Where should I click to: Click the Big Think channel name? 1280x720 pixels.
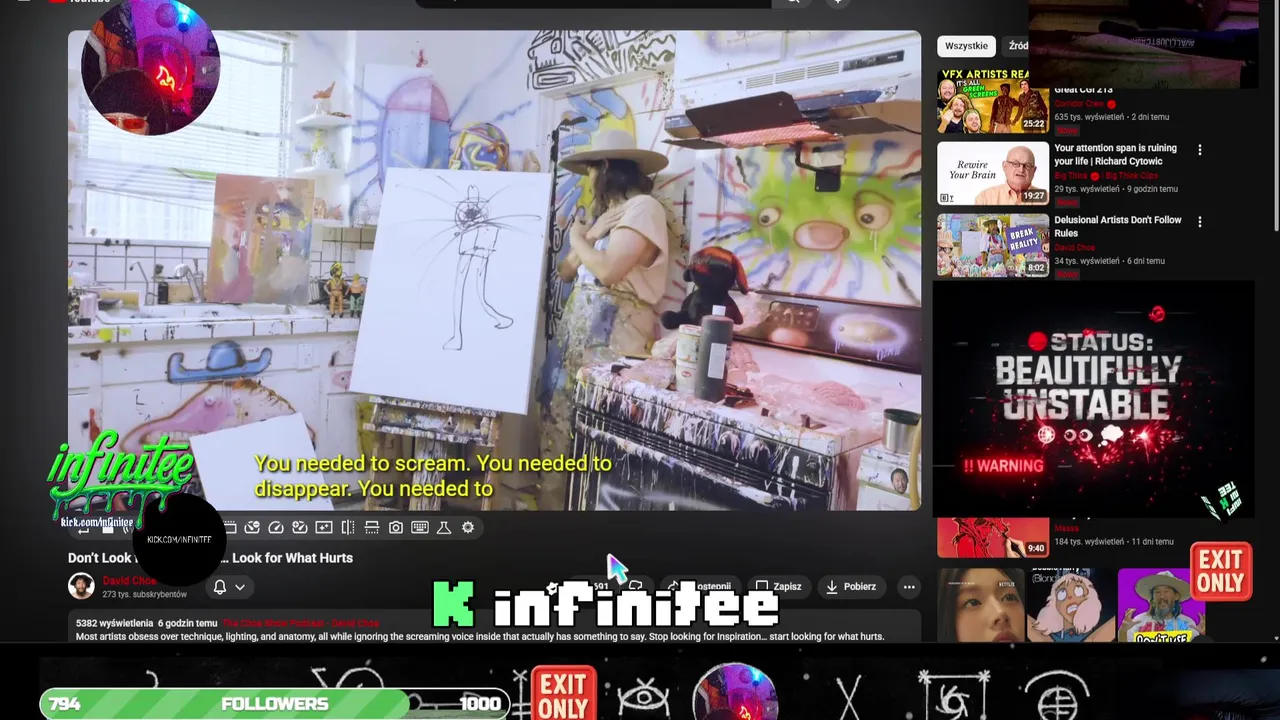click(x=1072, y=176)
